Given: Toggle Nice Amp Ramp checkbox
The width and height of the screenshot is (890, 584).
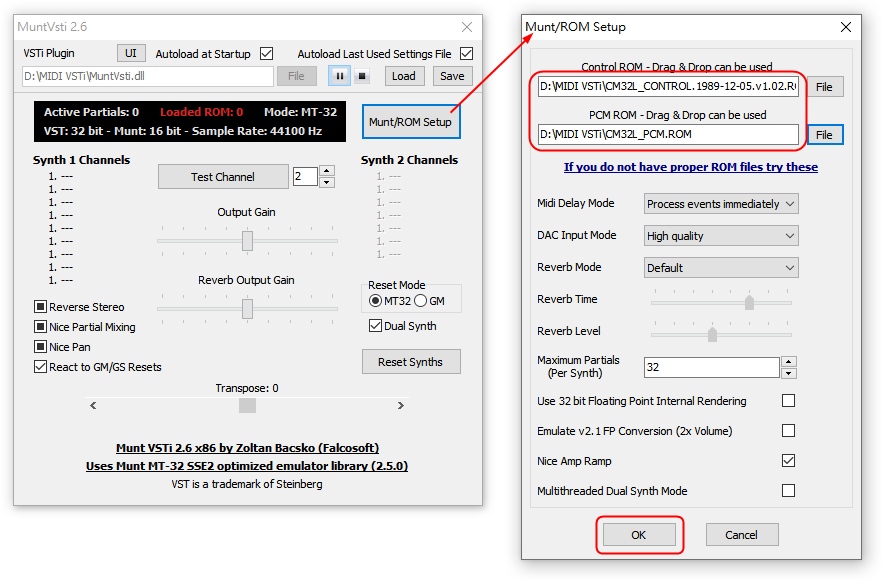Looking at the screenshot, I should 788,460.
